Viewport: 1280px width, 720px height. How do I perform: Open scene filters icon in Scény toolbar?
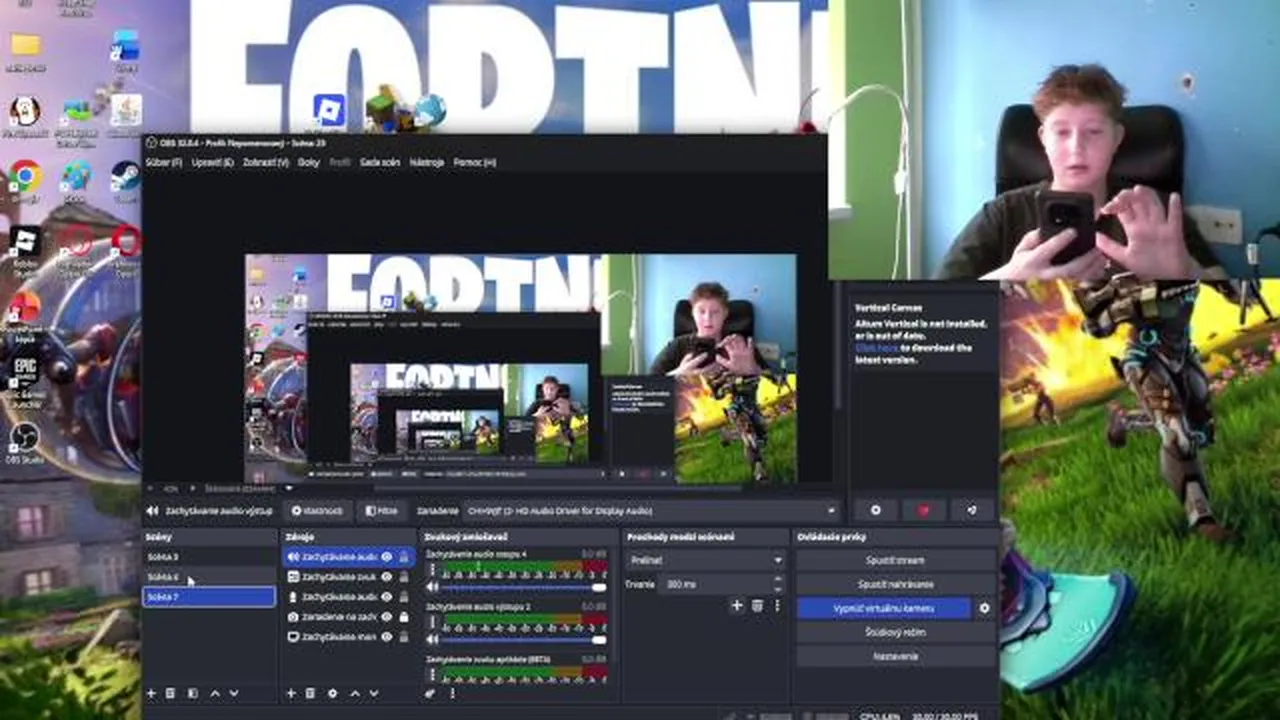click(192, 693)
